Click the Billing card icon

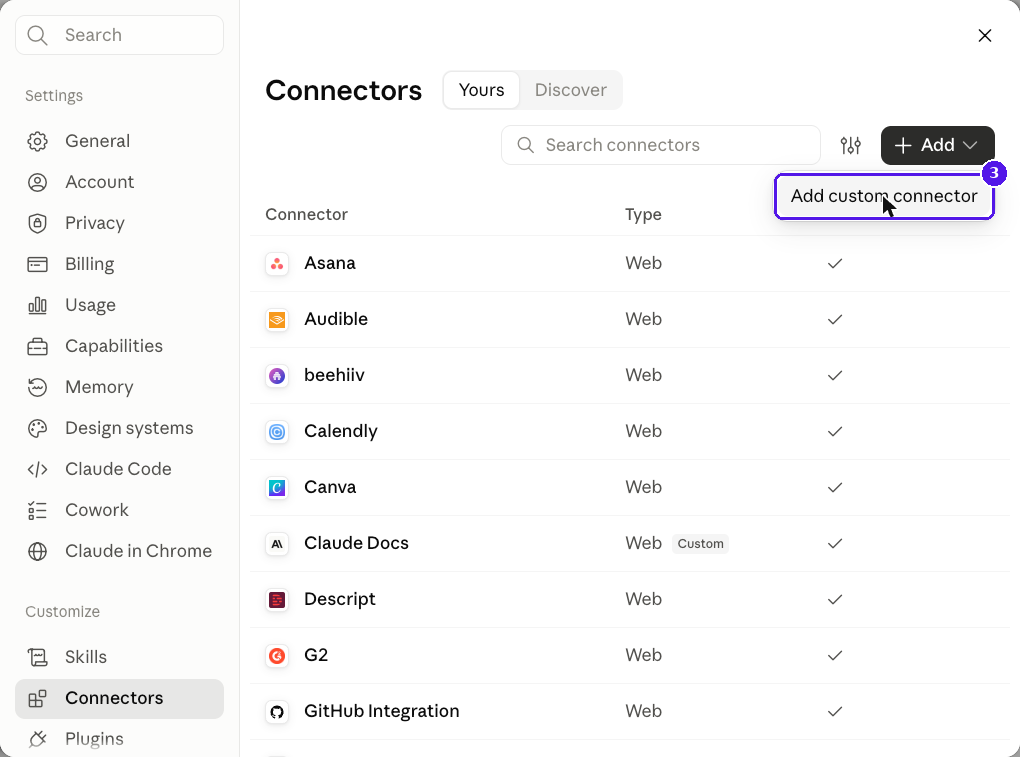tap(38, 264)
